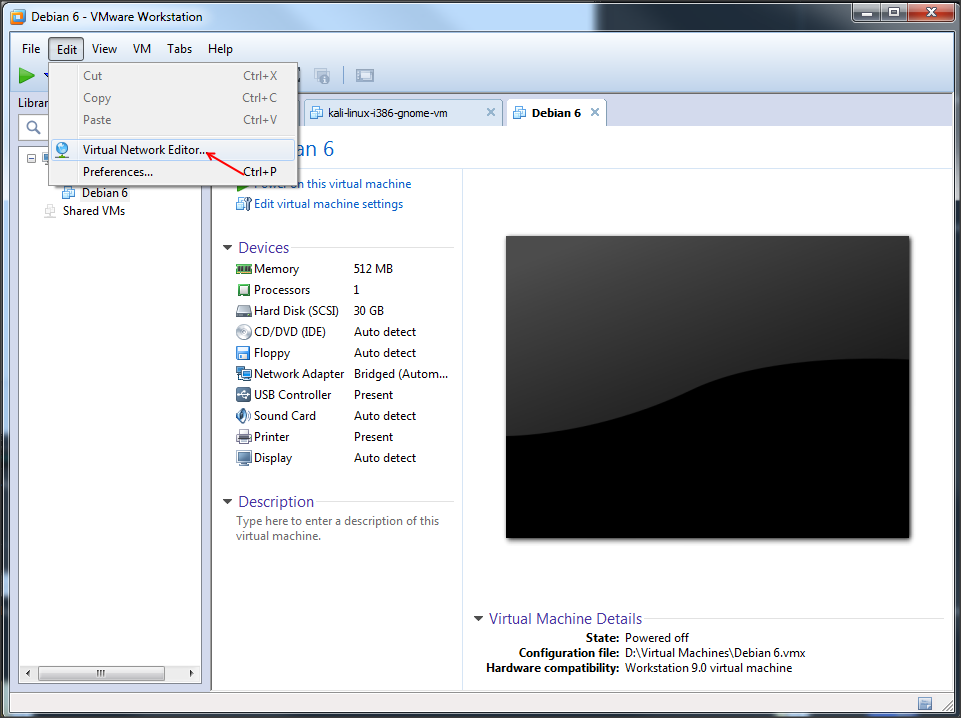Click the Printer device icon
Screen dimensions: 961x718
(243, 437)
